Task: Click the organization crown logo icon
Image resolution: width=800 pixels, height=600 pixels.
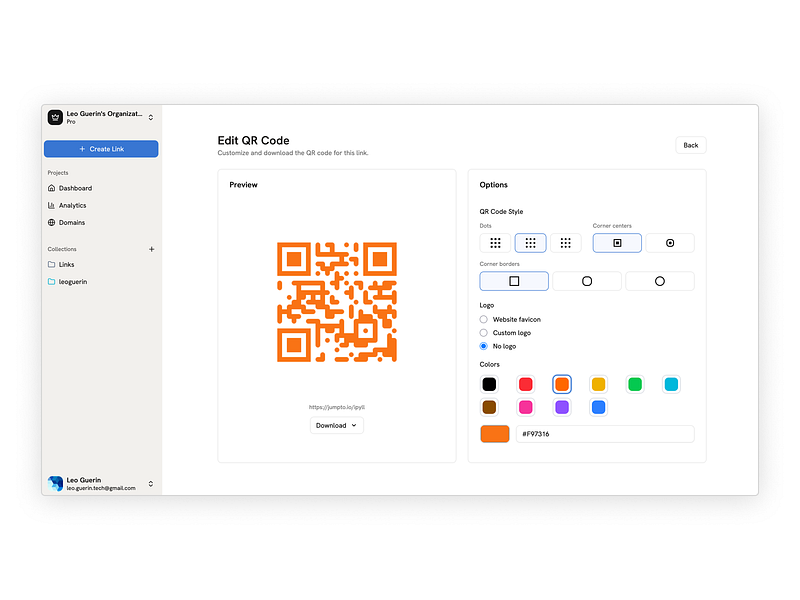Action: tap(55, 117)
